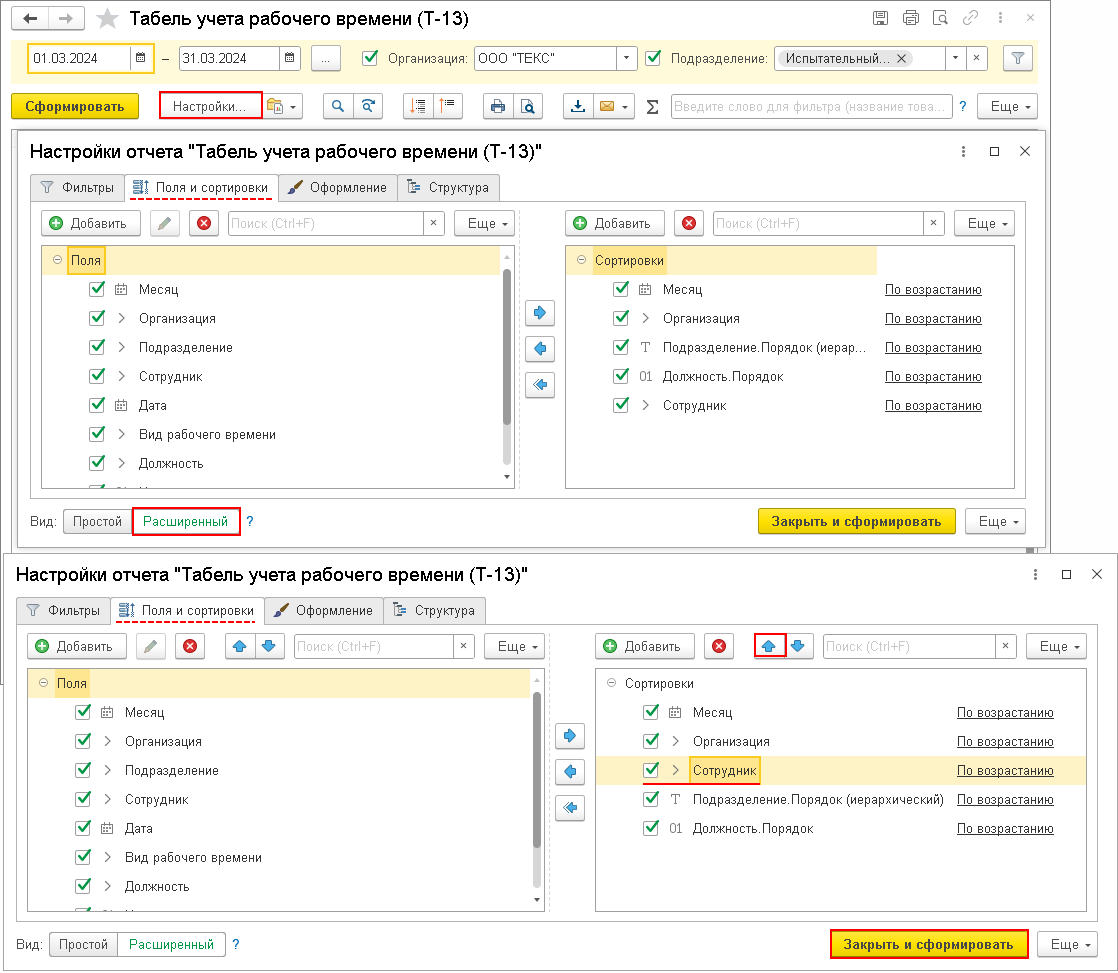Open Структура tab in upper settings window
The image size is (1118, 973).
pyautogui.click(x=448, y=187)
